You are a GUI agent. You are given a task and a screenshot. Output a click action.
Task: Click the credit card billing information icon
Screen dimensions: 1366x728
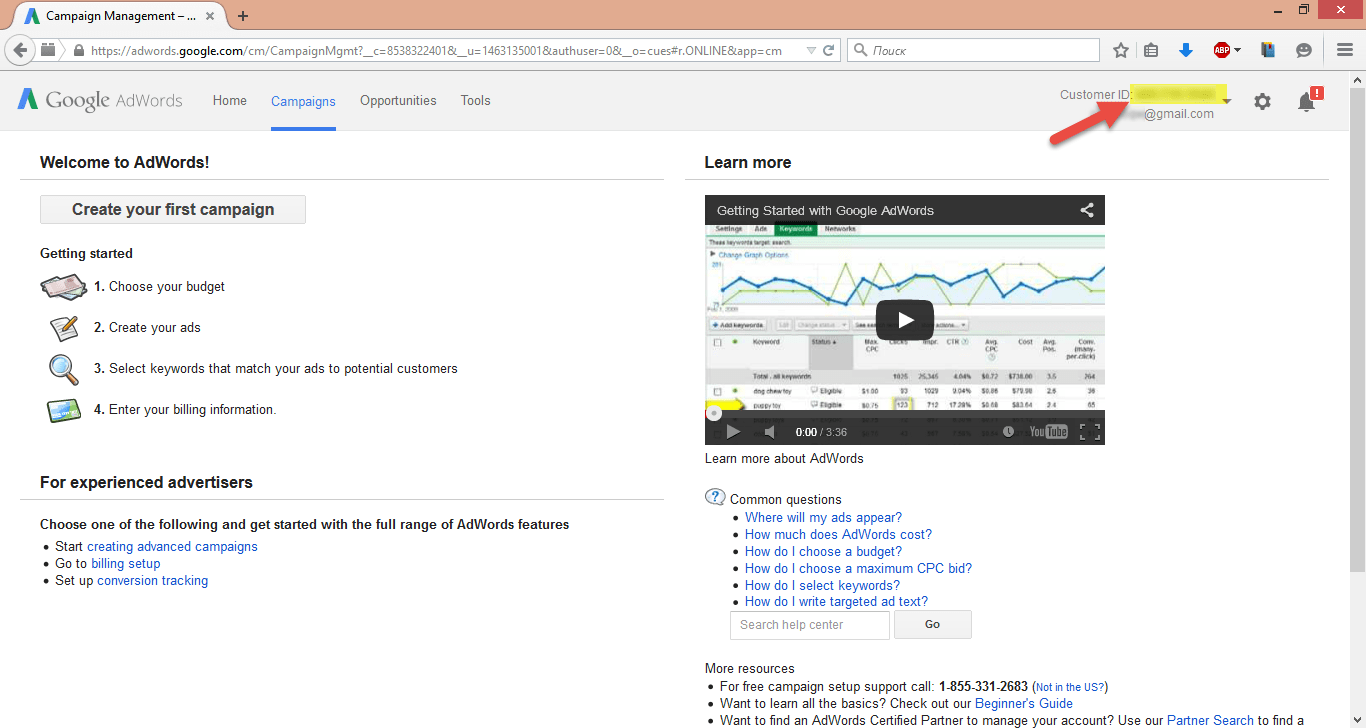click(x=64, y=410)
